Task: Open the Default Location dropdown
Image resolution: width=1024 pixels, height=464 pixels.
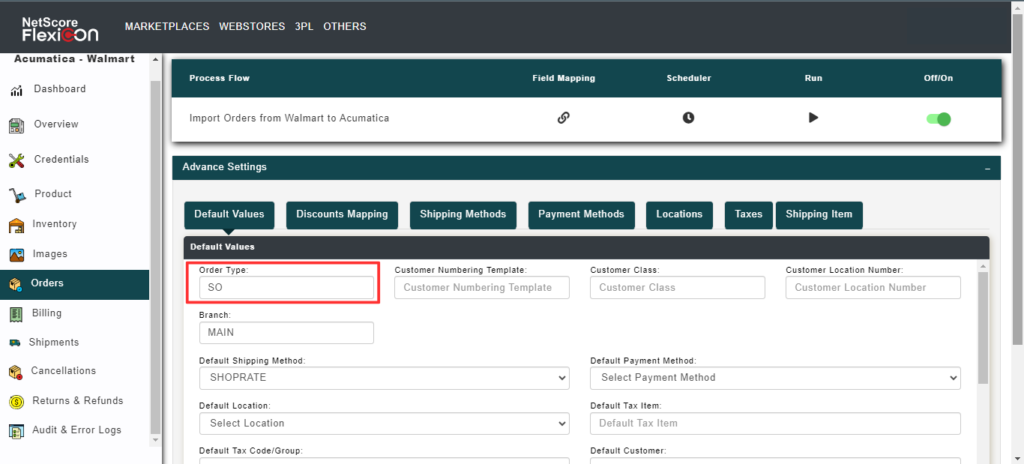Action: 385,423
